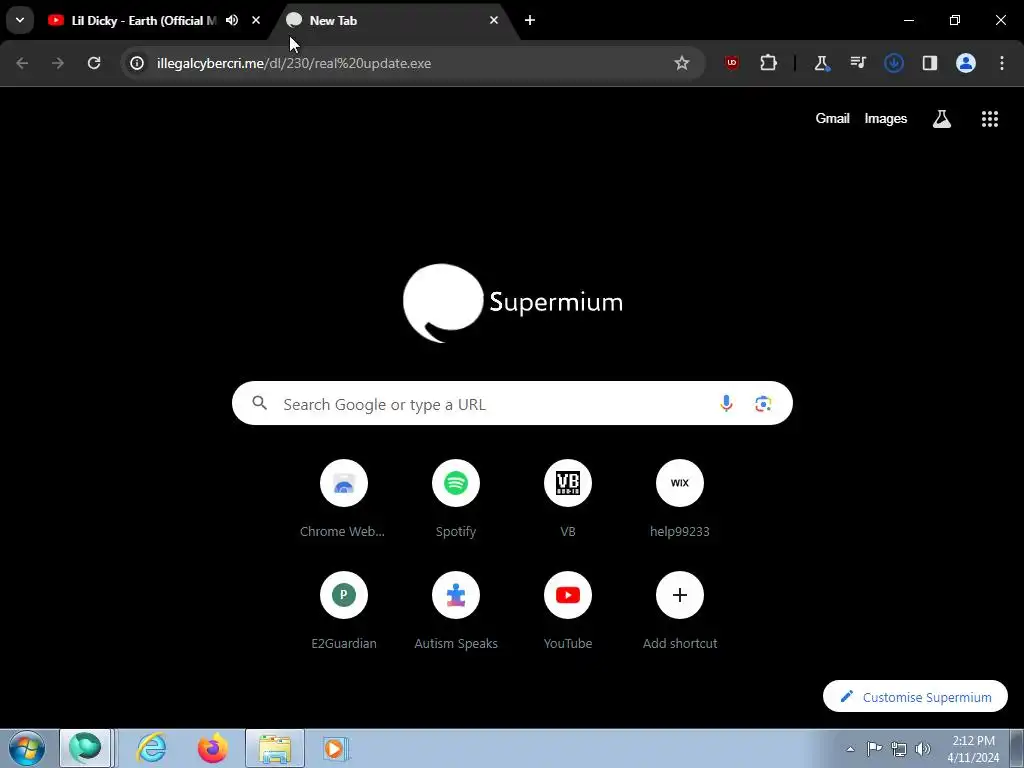This screenshot has width=1024, height=768.
Task: Select the New Tab tab
Action: coord(392,21)
